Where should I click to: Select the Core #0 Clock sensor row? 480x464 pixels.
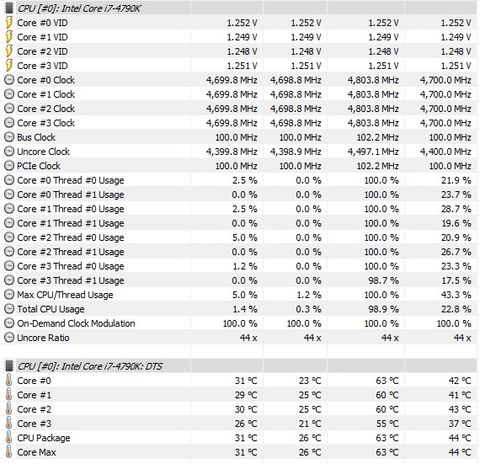coord(240,80)
